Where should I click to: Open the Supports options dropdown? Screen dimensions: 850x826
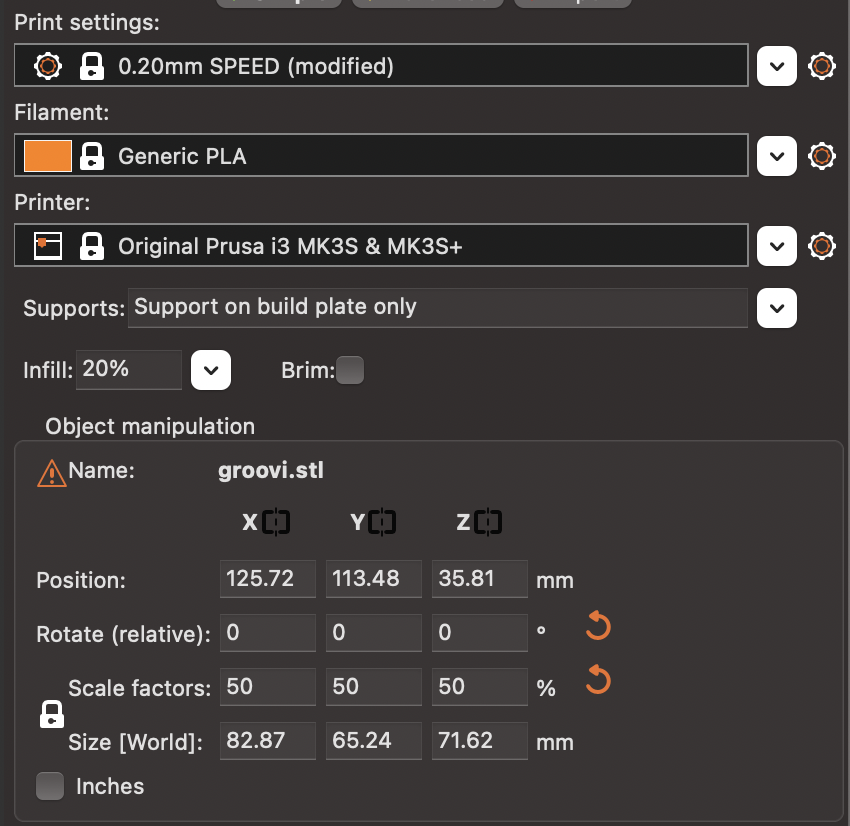[x=777, y=308]
